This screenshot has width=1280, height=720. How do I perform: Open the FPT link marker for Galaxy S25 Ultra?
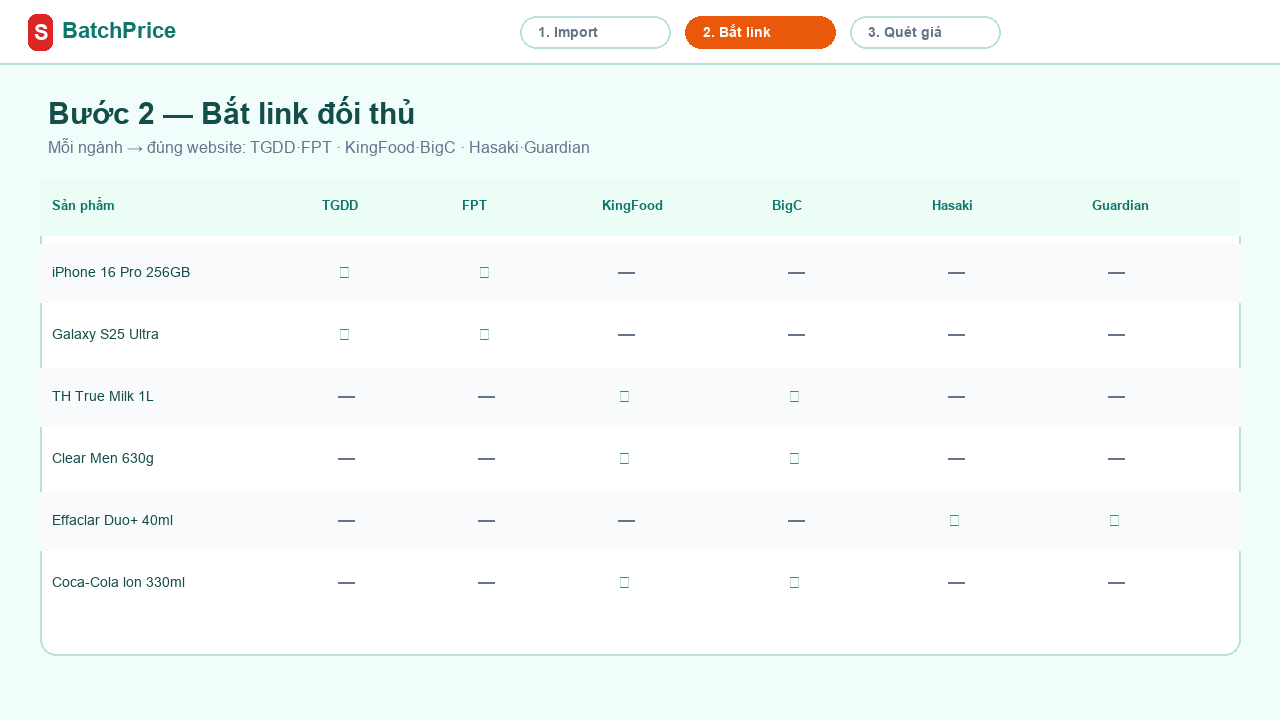484,334
